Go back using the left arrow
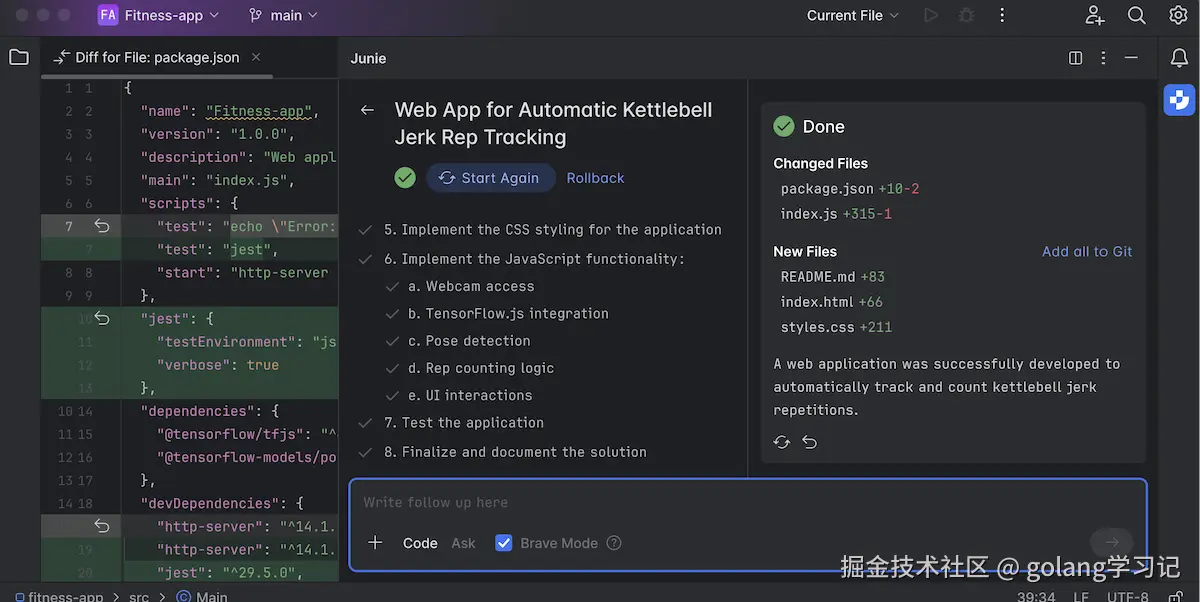Viewport: 1200px width, 602px height. [x=368, y=110]
